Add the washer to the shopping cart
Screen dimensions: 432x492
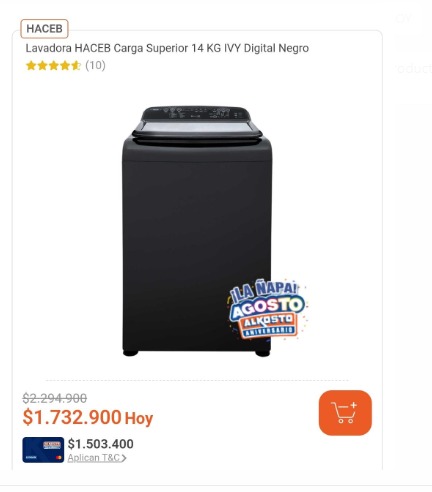coord(345,413)
